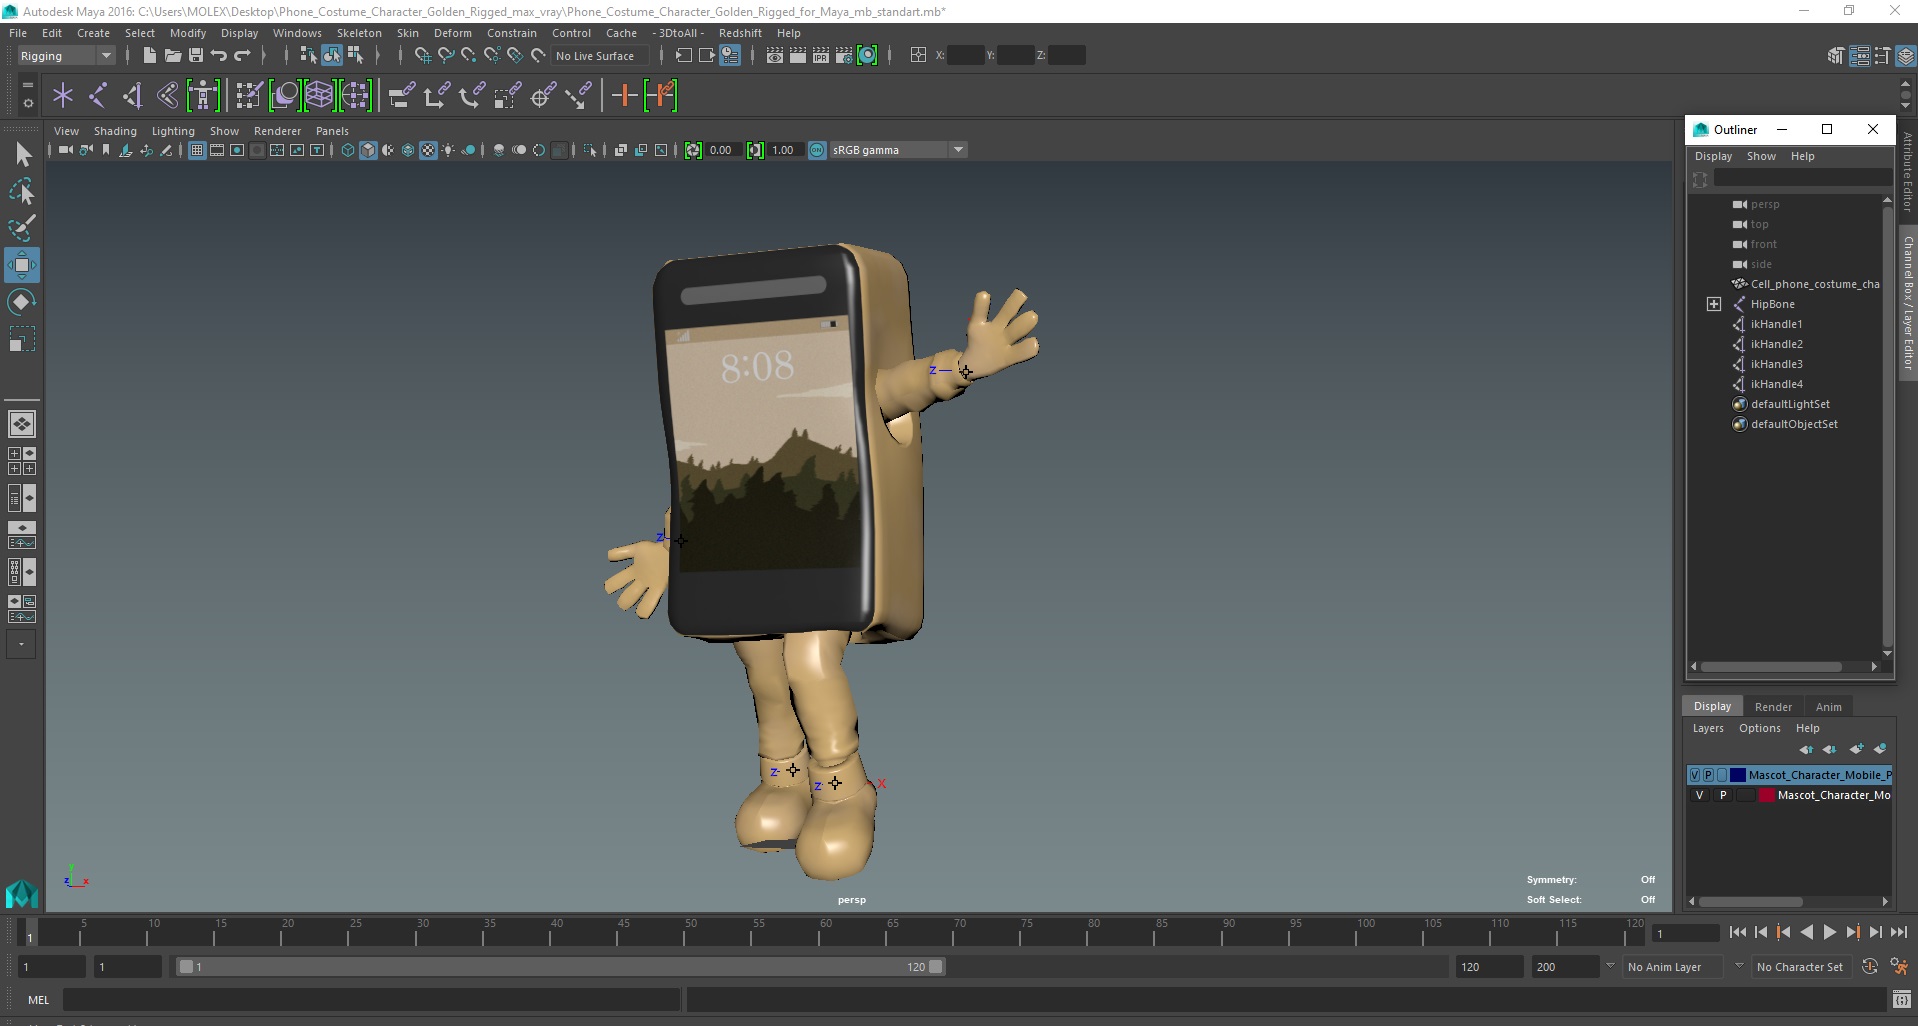Open the sRGB gamma view transform dropdown
Viewport: 1918px width, 1026px height.
(897, 150)
